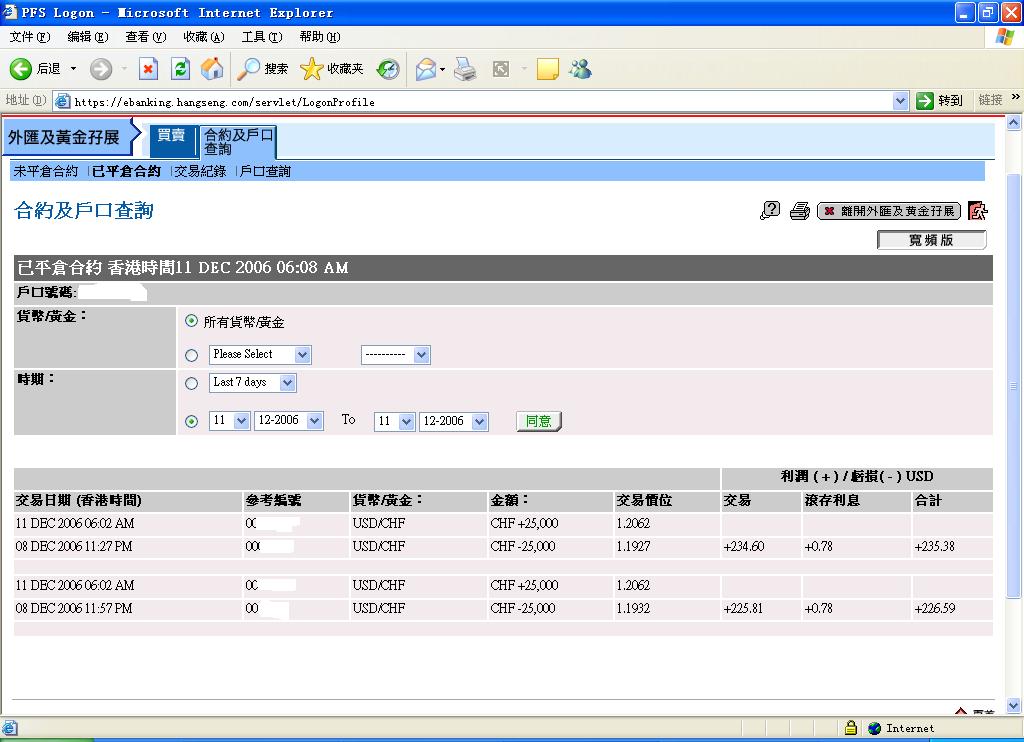Open the Back button history arrow

click(x=73, y=69)
